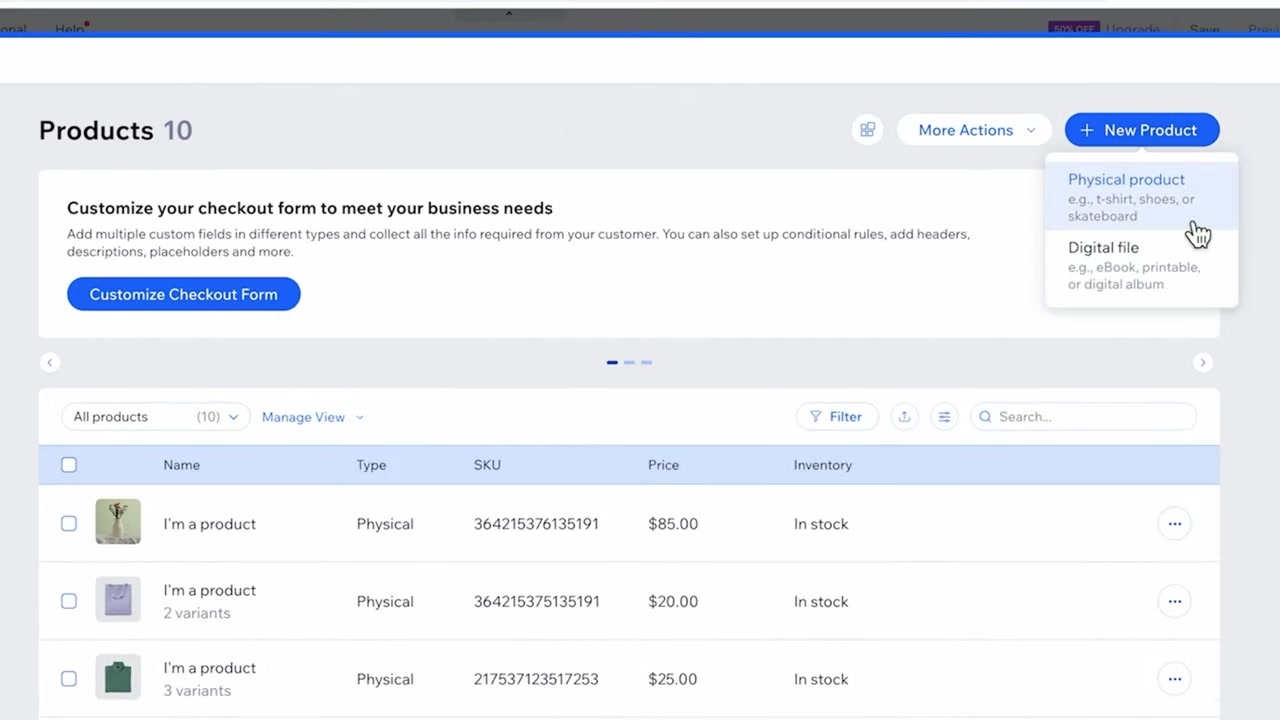Select the third banner carousel dot
The image size is (1280, 720).
(646, 362)
